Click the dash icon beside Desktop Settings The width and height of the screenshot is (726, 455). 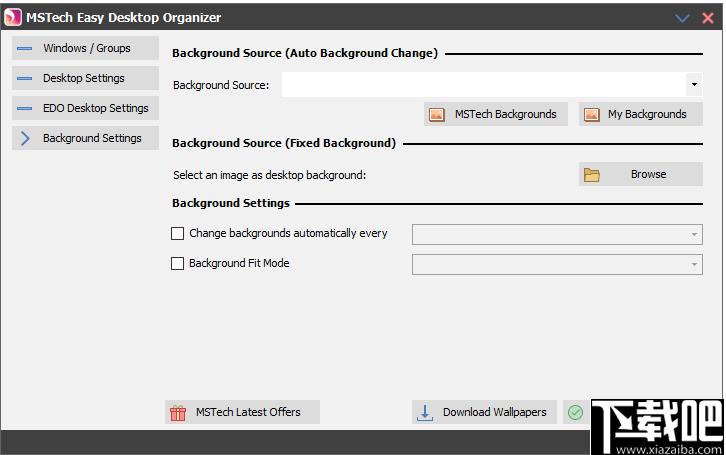[25, 78]
